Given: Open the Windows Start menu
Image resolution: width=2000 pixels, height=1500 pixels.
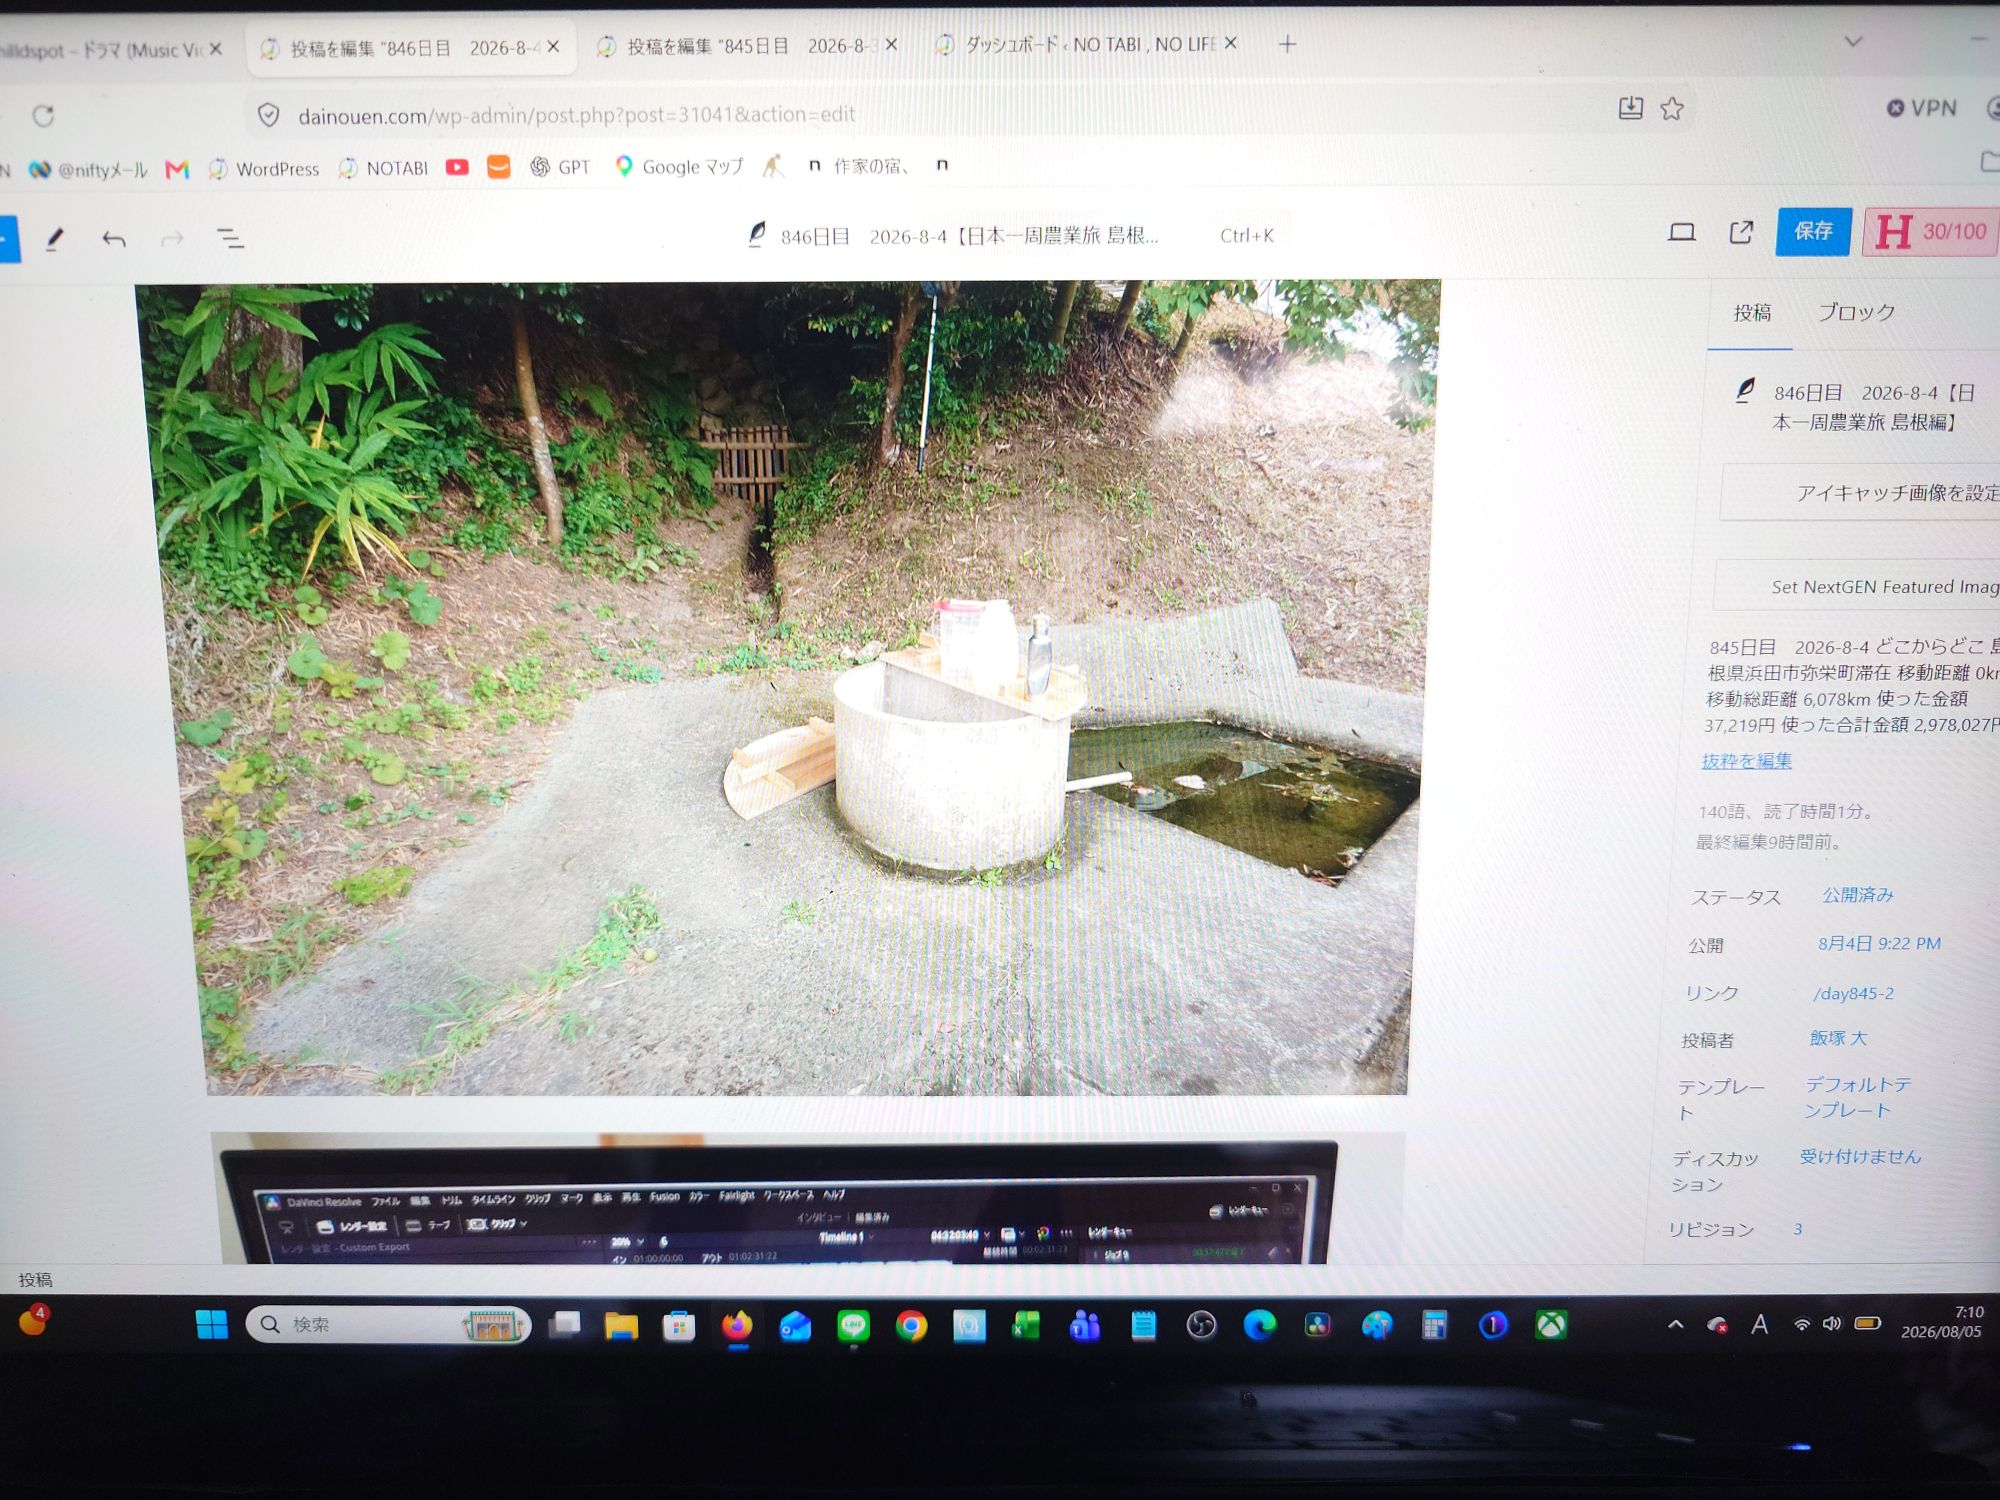Looking at the screenshot, I should click(212, 1325).
